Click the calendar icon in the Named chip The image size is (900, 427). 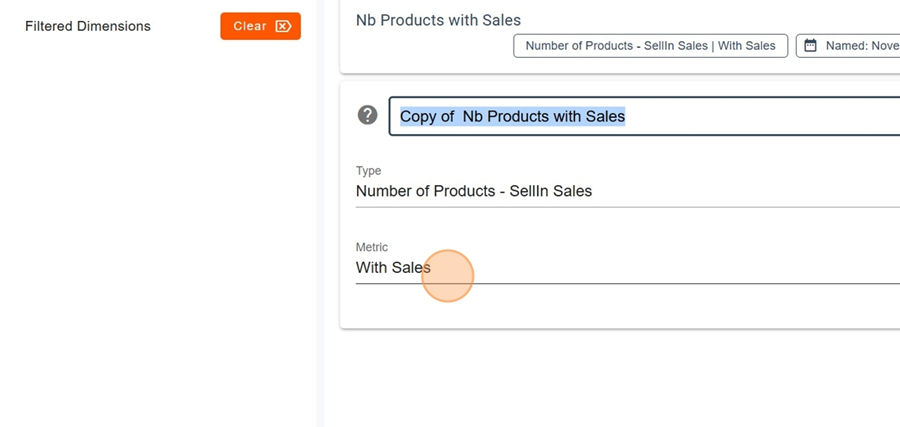tap(811, 45)
